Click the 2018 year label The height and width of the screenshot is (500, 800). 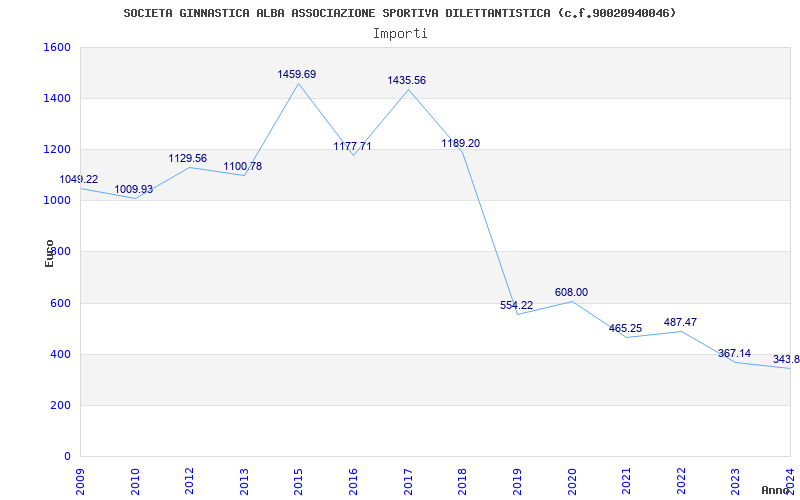(463, 482)
